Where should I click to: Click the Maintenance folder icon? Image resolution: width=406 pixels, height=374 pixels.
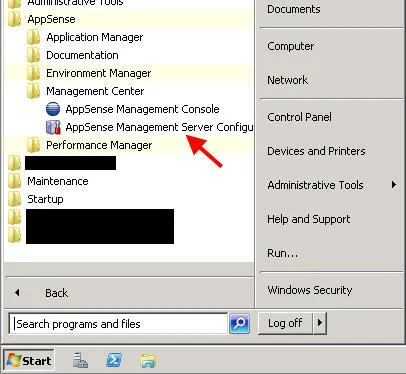14,181
